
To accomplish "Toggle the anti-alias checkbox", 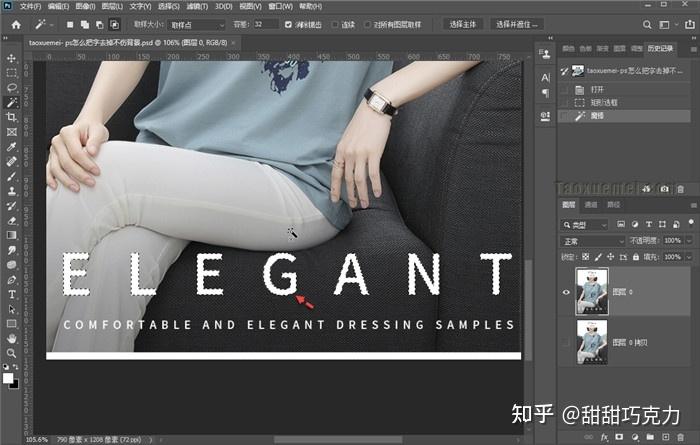I will [288, 25].
